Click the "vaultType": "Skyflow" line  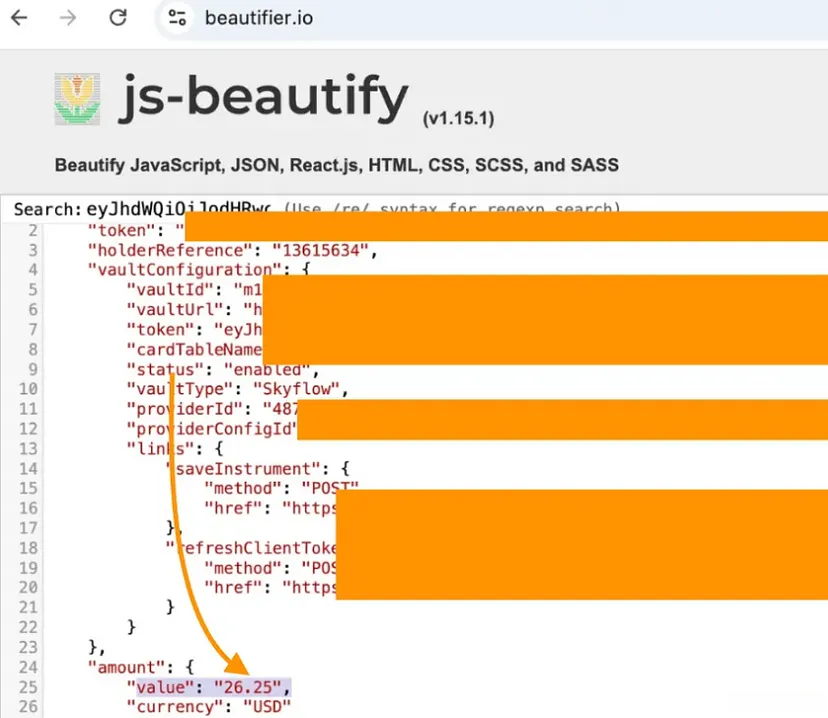[238, 389]
